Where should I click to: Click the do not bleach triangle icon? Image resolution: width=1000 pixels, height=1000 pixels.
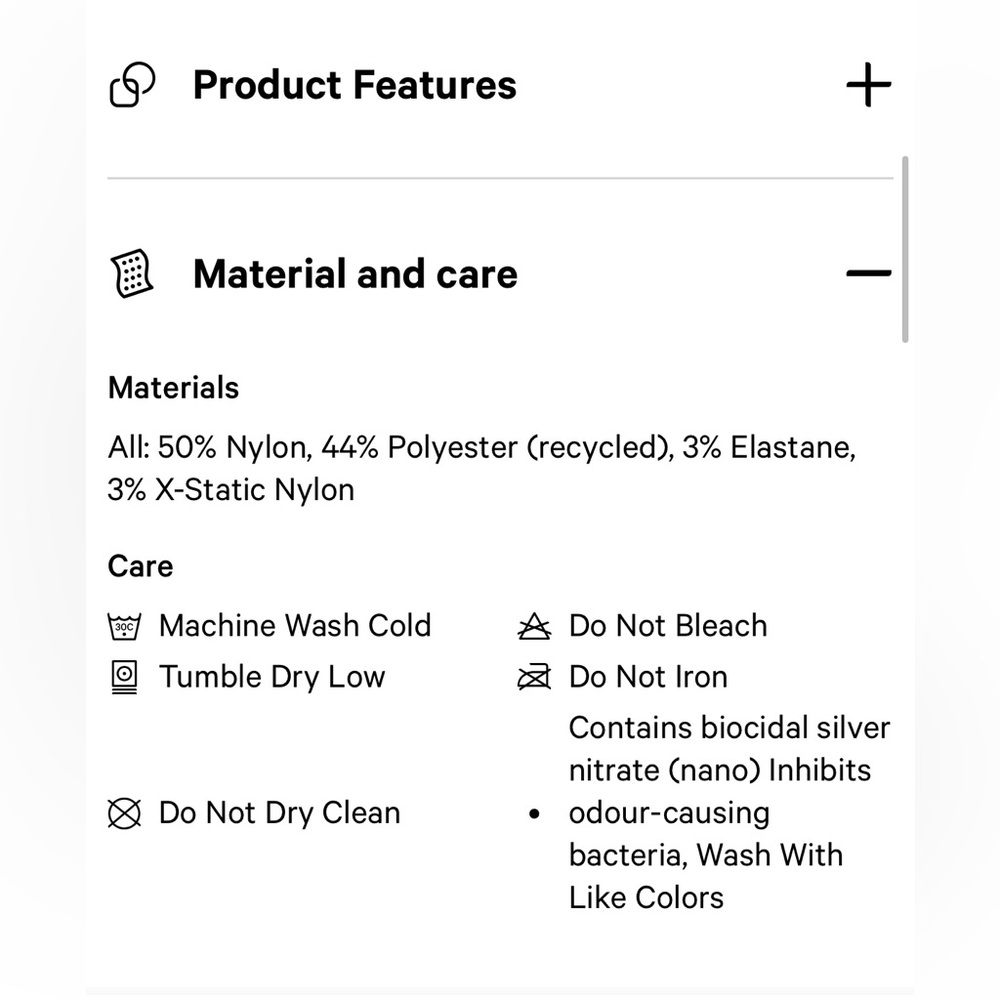click(x=534, y=626)
